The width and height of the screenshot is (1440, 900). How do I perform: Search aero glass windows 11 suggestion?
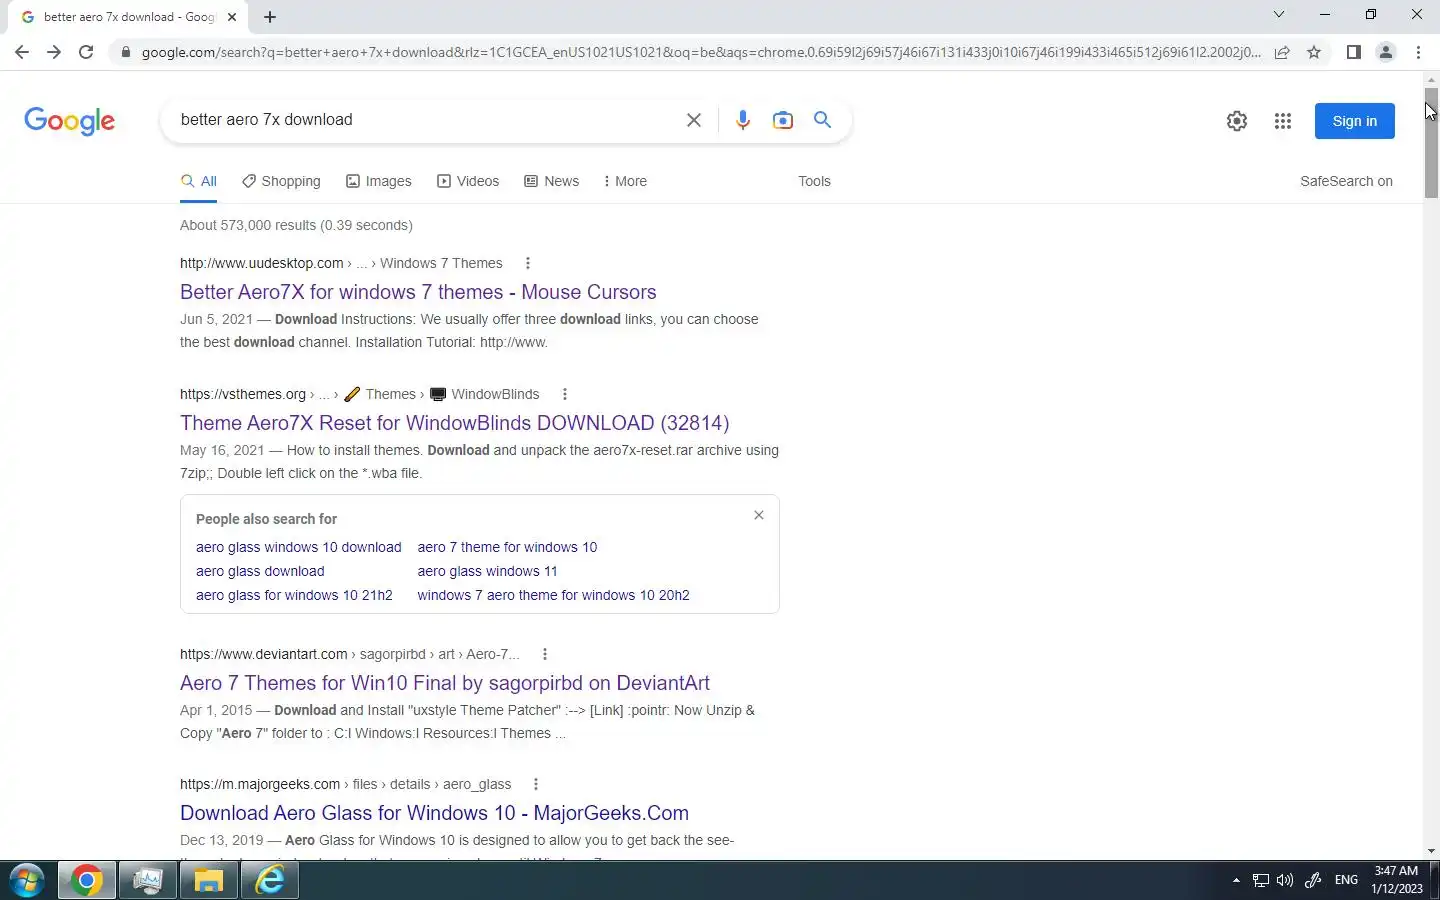click(487, 571)
